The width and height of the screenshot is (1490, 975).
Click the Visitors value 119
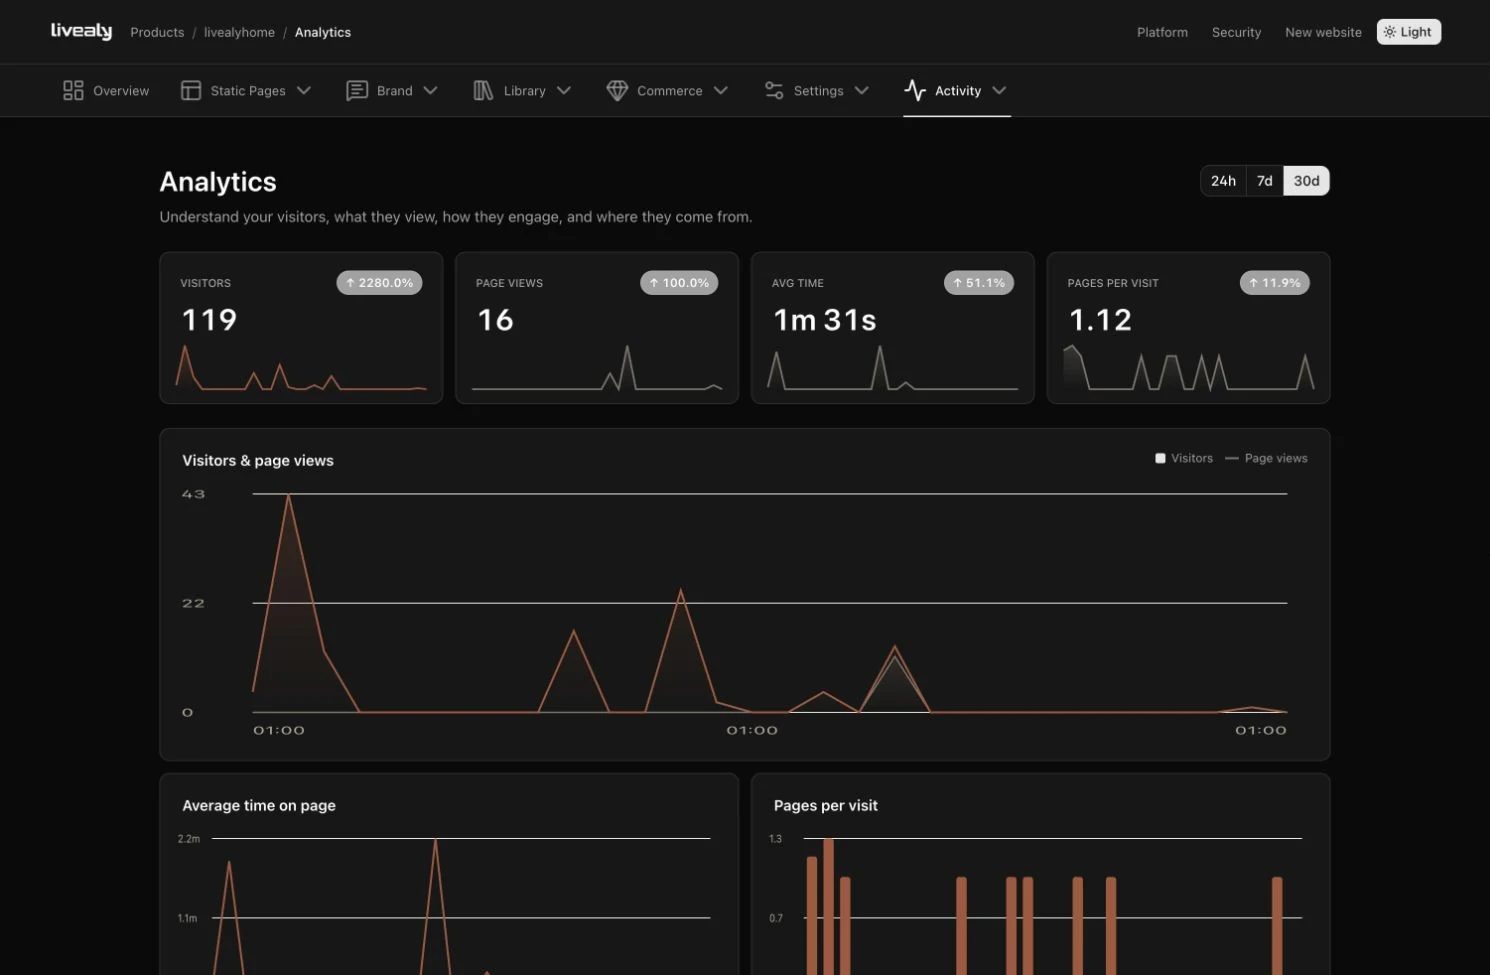[209, 320]
